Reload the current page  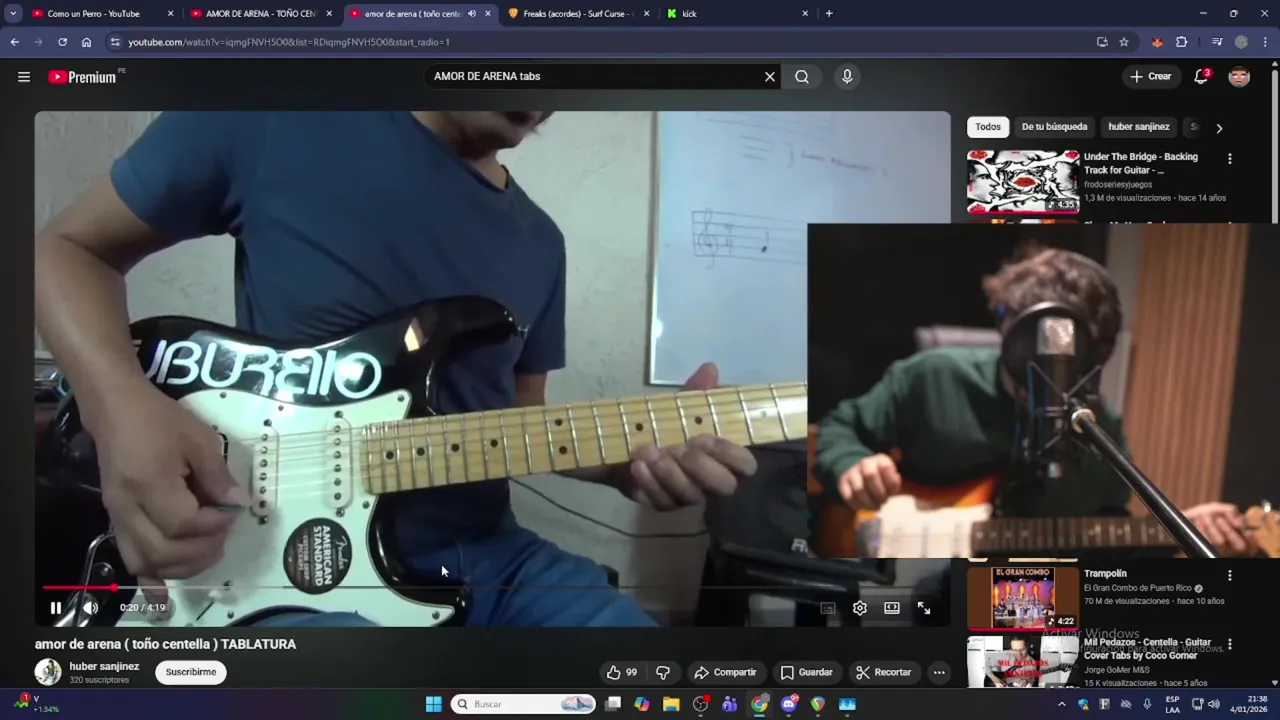pyautogui.click(x=62, y=42)
